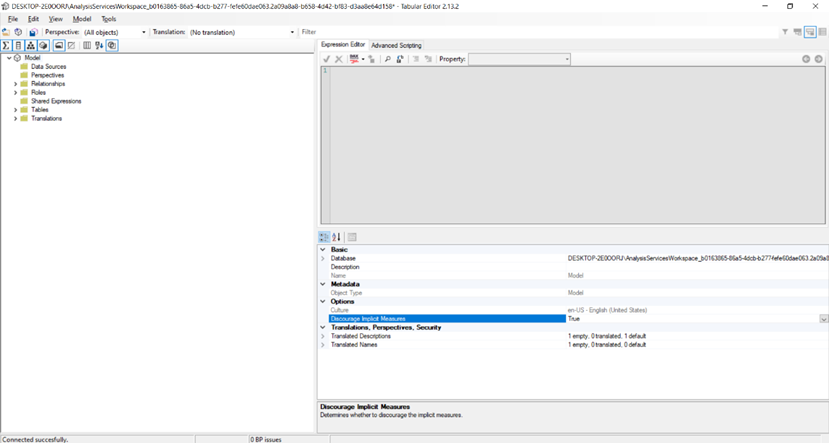Click the Filter input field
829x443 pixels.
click(539, 32)
